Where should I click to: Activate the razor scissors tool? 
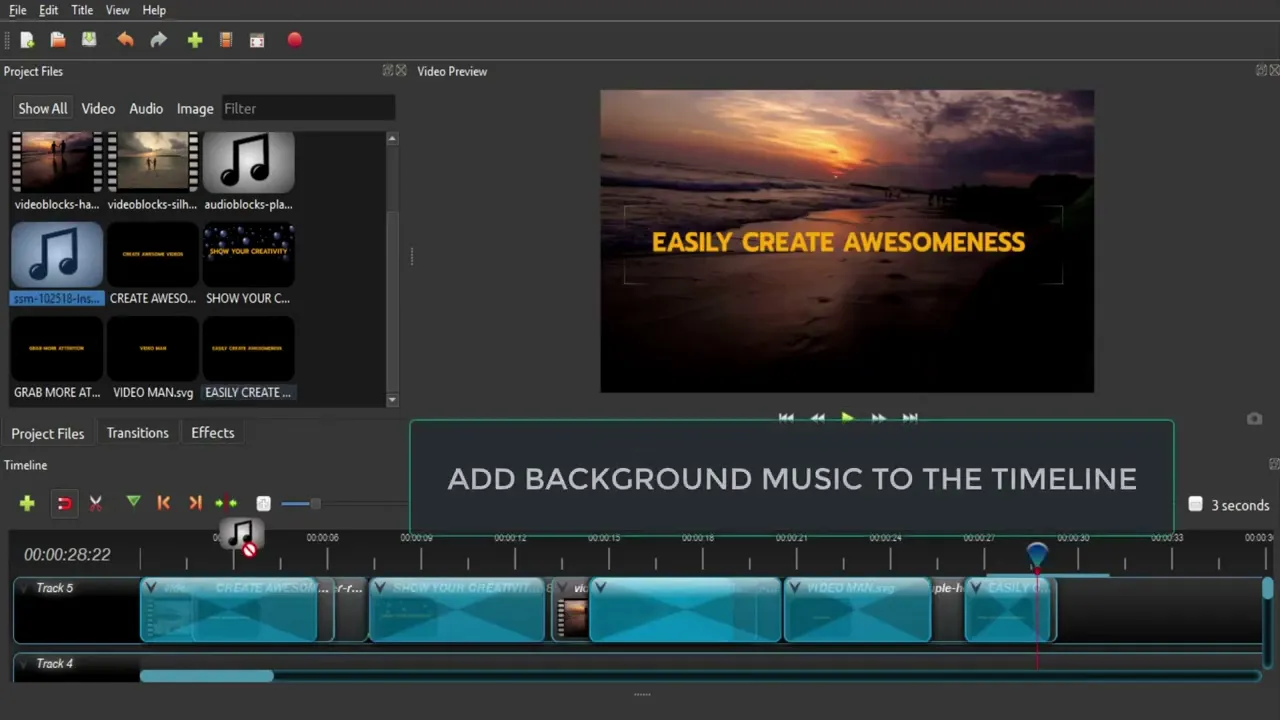click(96, 503)
